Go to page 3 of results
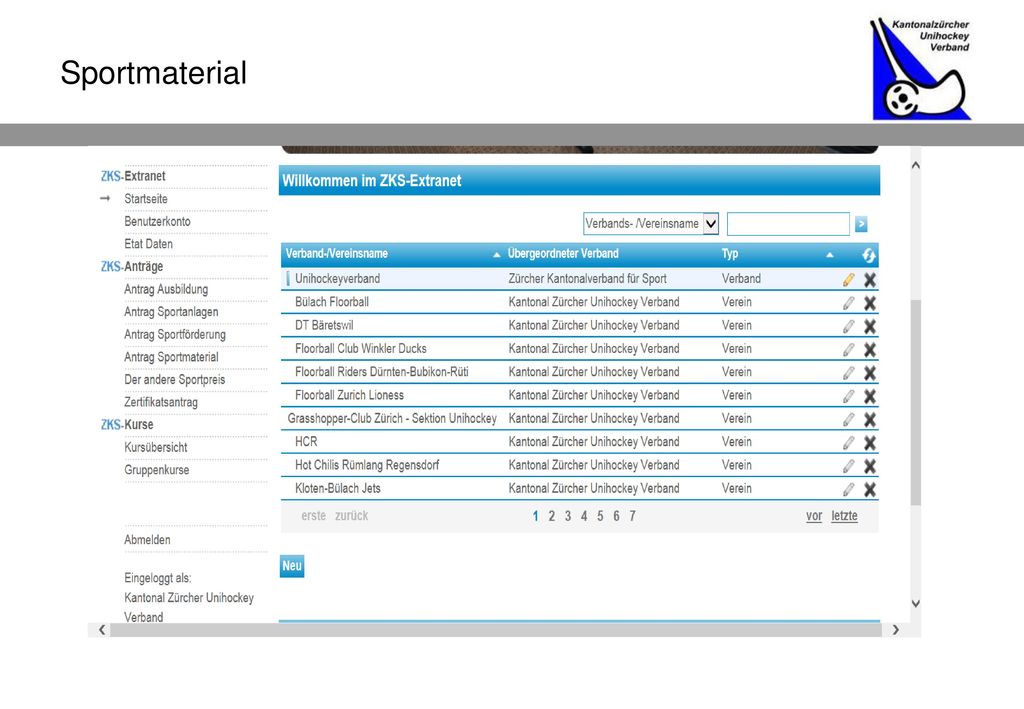Viewport: 1024px width, 709px height. coord(568,516)
